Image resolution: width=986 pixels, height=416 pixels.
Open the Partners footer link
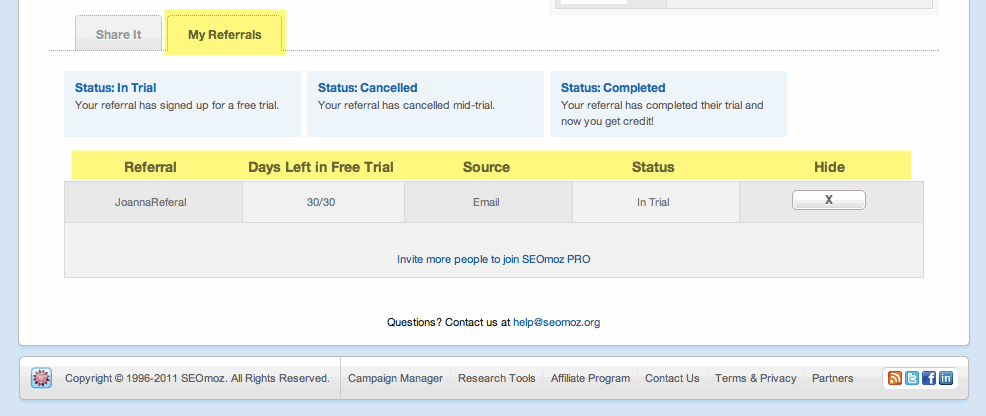[832, 378]
